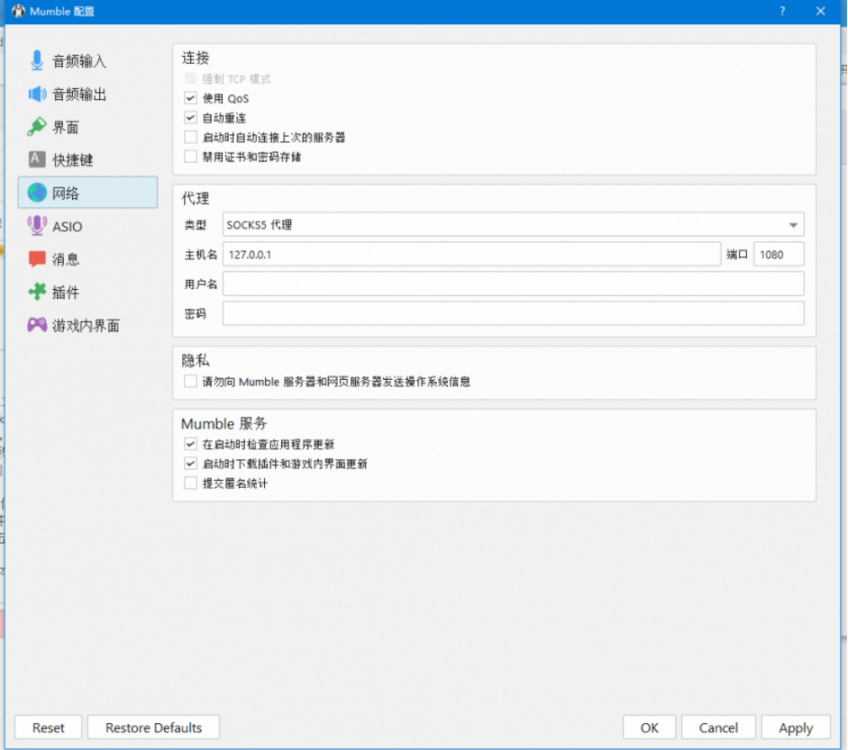Select the 插件 puzzle piece icon
The image size is (848, 750).
[37, 292]
